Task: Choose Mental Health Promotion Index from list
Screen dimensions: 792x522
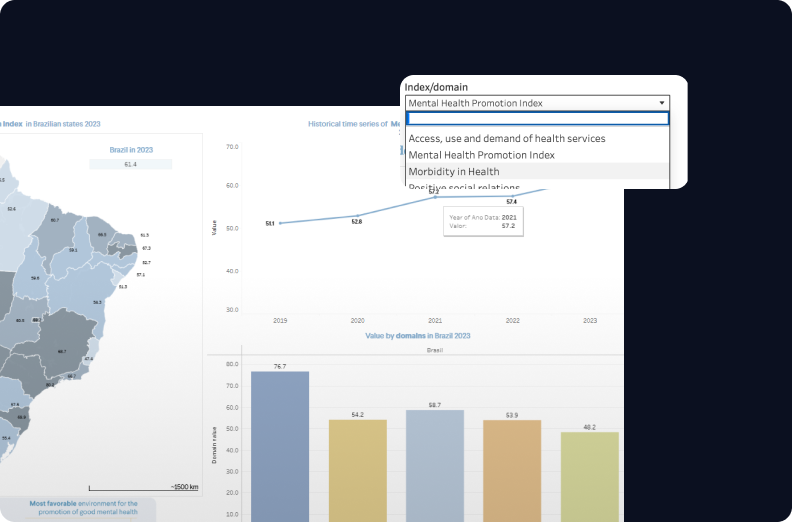Action: pos(481,155)
